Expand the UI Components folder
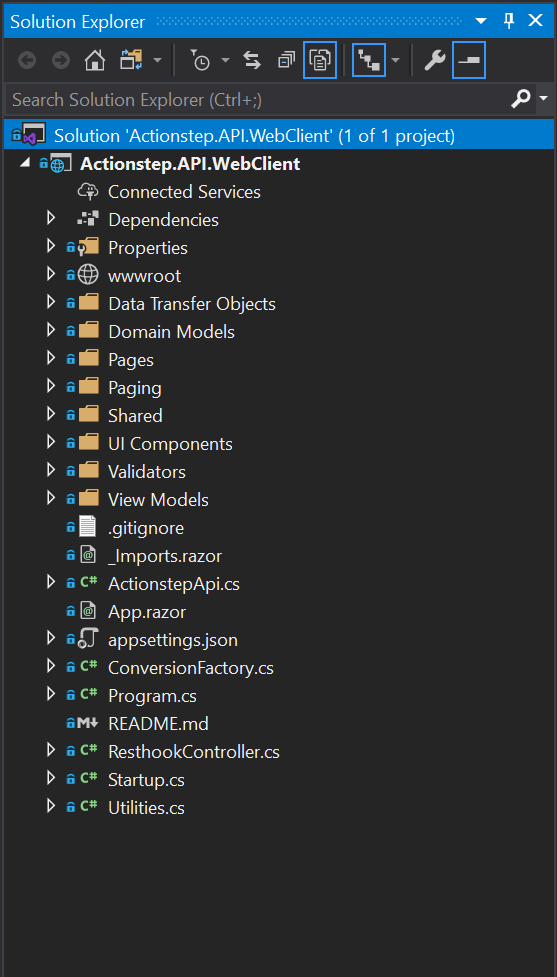This screenshot has width=557, height=977. (x=51, y=444)
